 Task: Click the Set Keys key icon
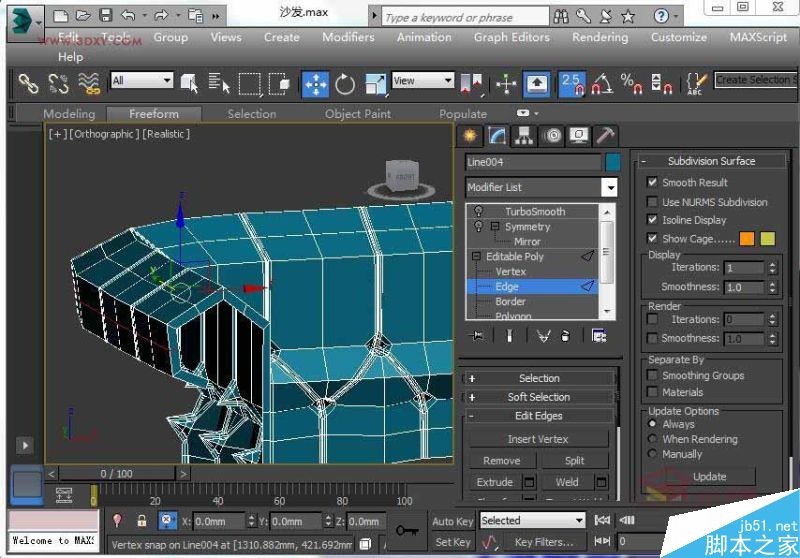pos(407,531)
